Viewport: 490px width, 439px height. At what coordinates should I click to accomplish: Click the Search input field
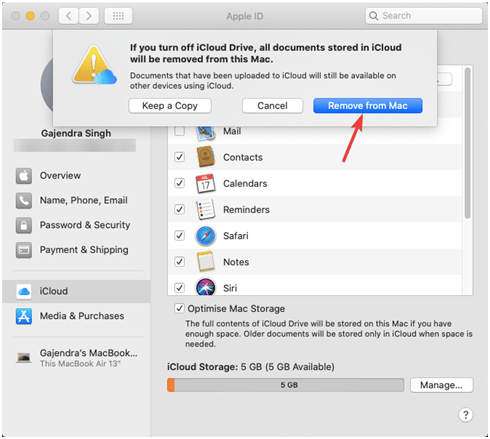pyautogui.click(x=424, y=16)
